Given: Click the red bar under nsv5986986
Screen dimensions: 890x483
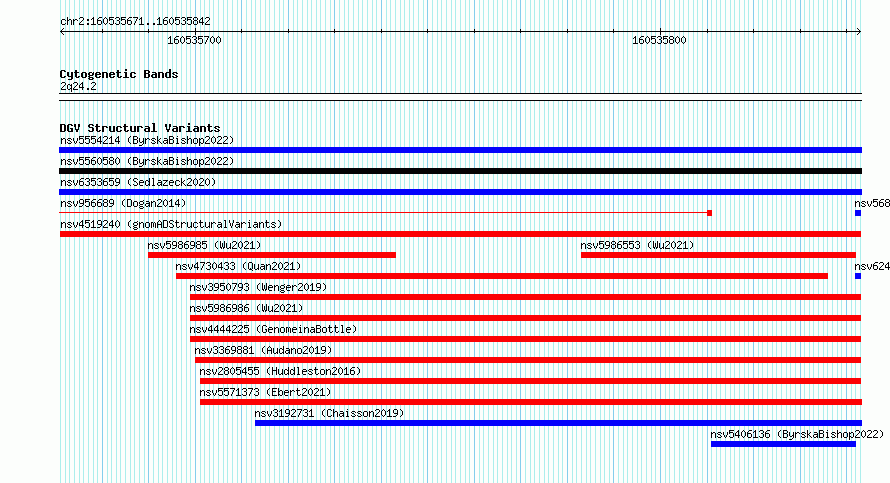Looking at the screenshot, I should click(526, 318).
